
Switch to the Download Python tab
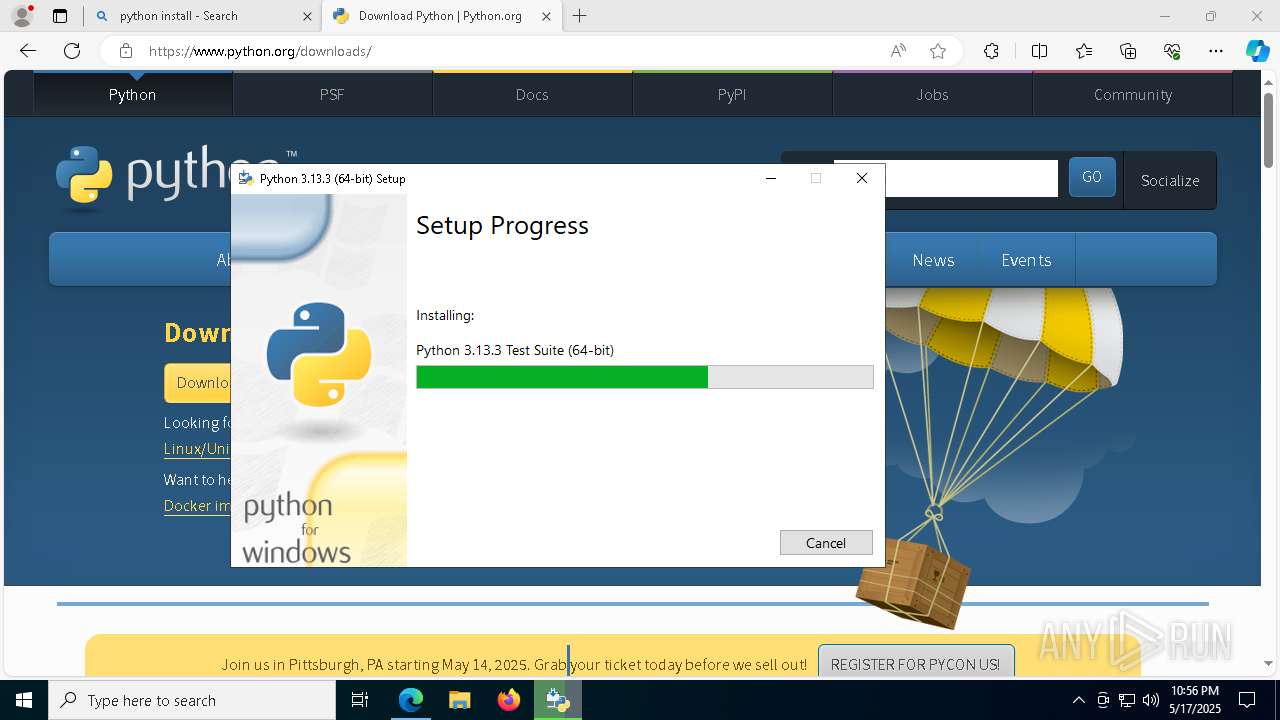point(440,16)
